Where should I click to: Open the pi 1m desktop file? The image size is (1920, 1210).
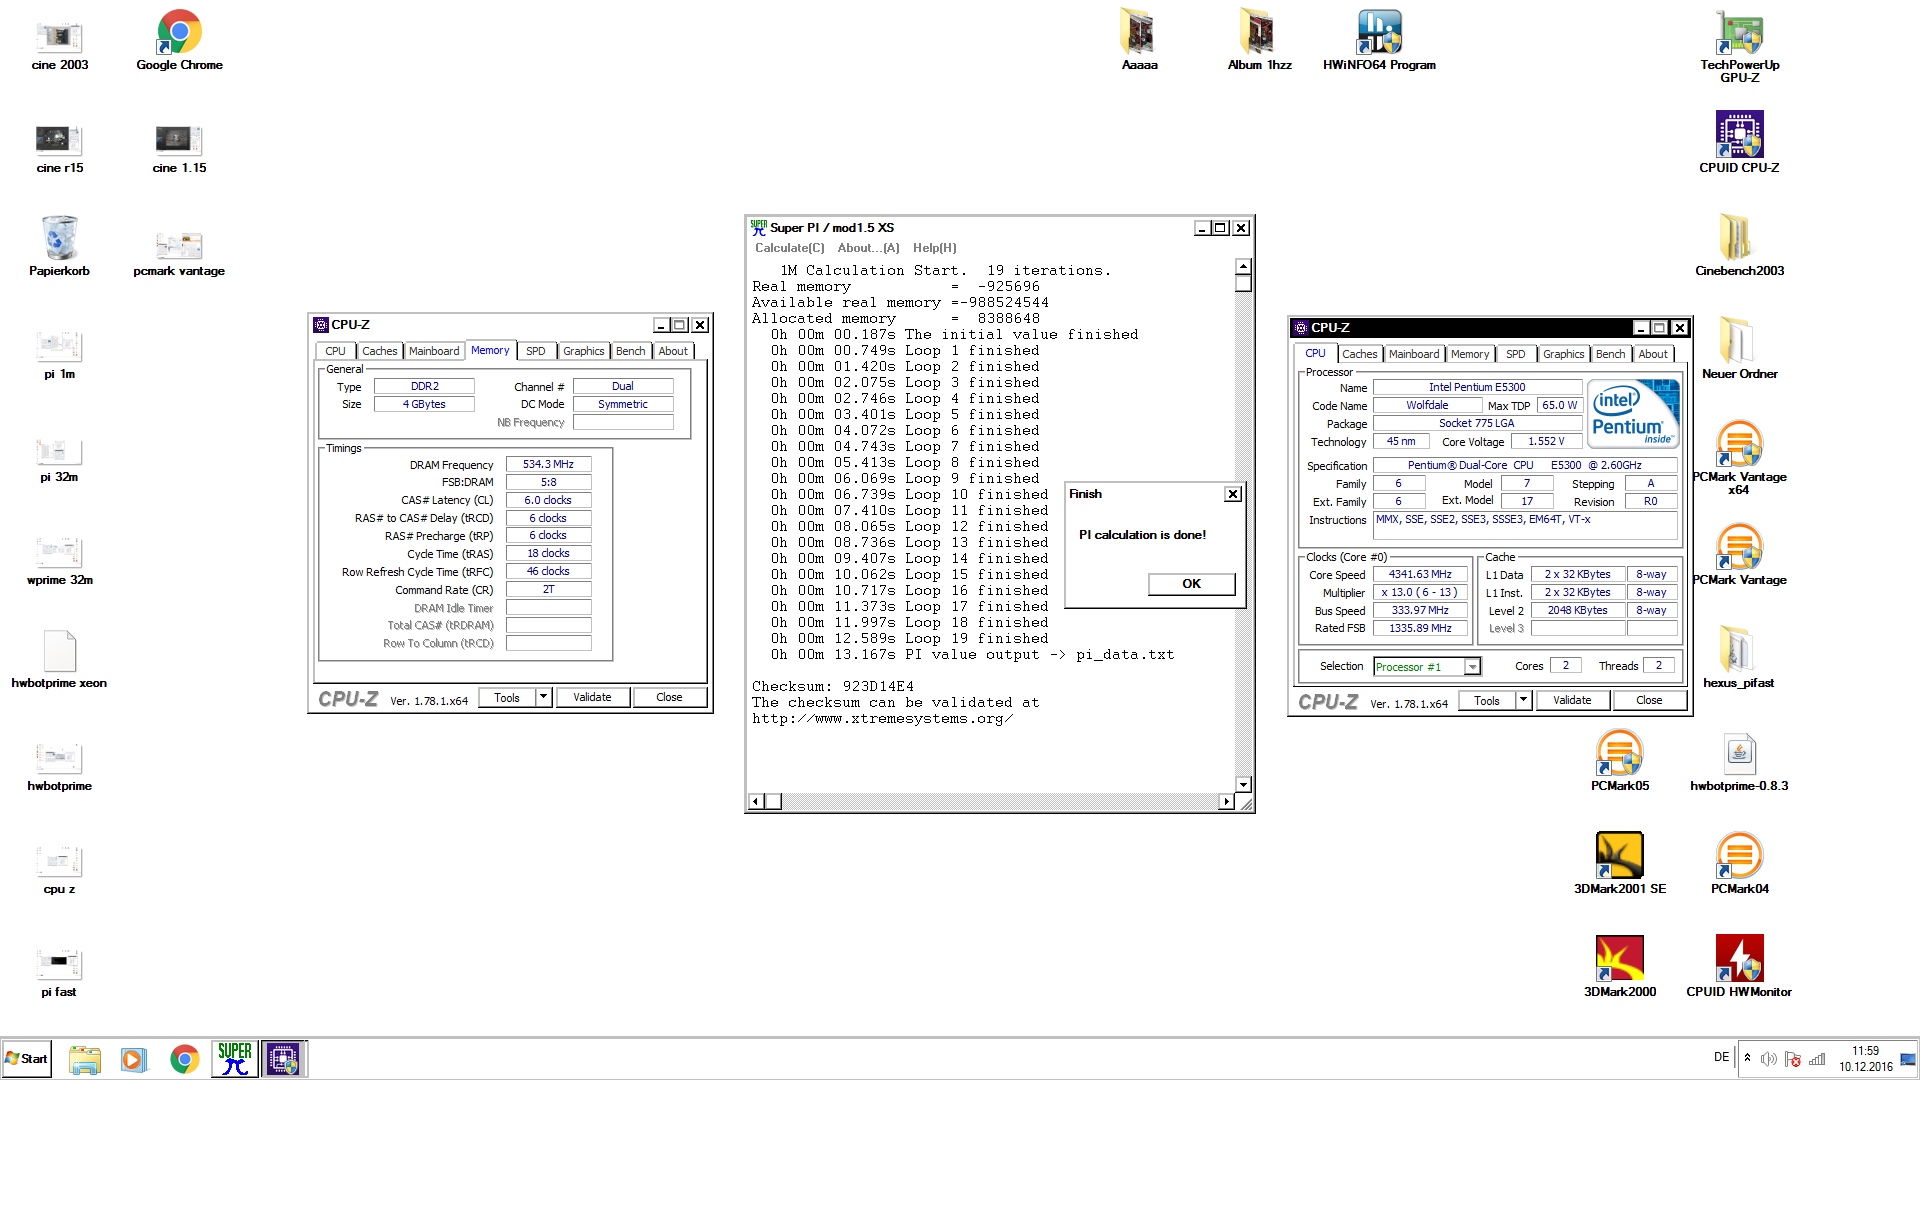[60, 354]
